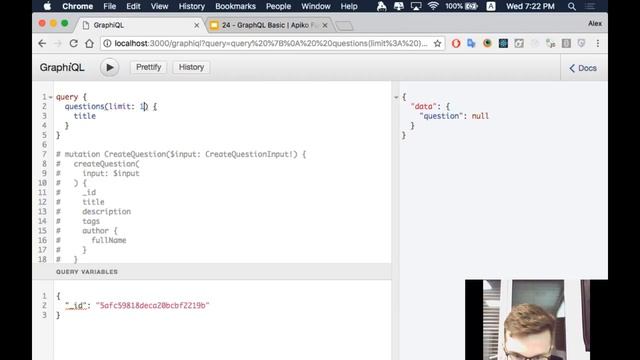
Task: Open the Chrome menu in menu bar
Action: pos(78,6)
